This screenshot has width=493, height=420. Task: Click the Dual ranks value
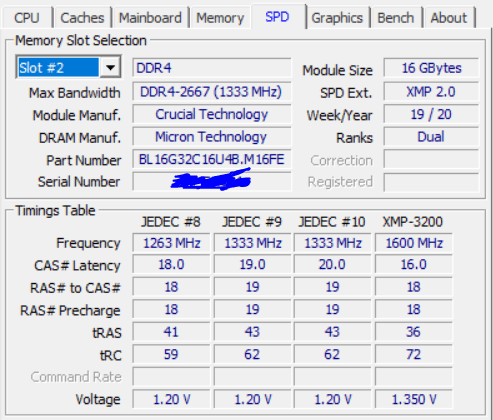pos(431,137)
